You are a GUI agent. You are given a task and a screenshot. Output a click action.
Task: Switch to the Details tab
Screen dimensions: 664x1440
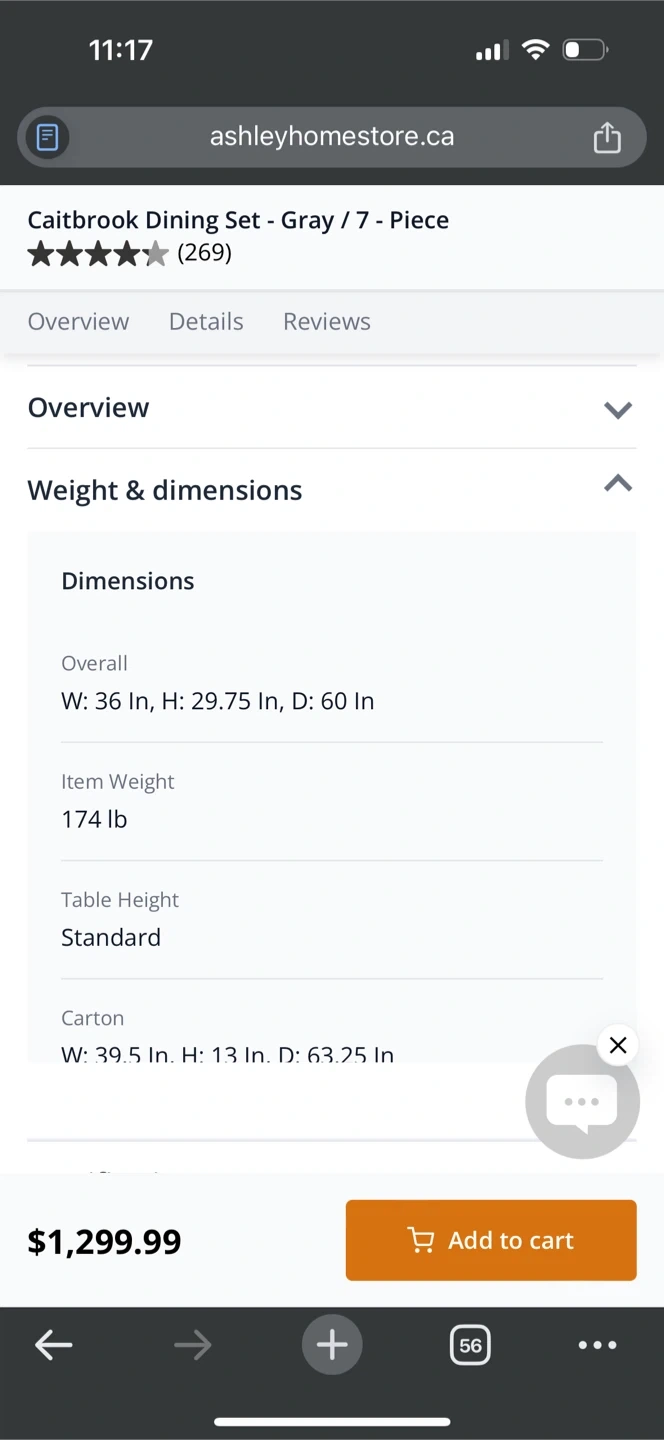(206, 321)
